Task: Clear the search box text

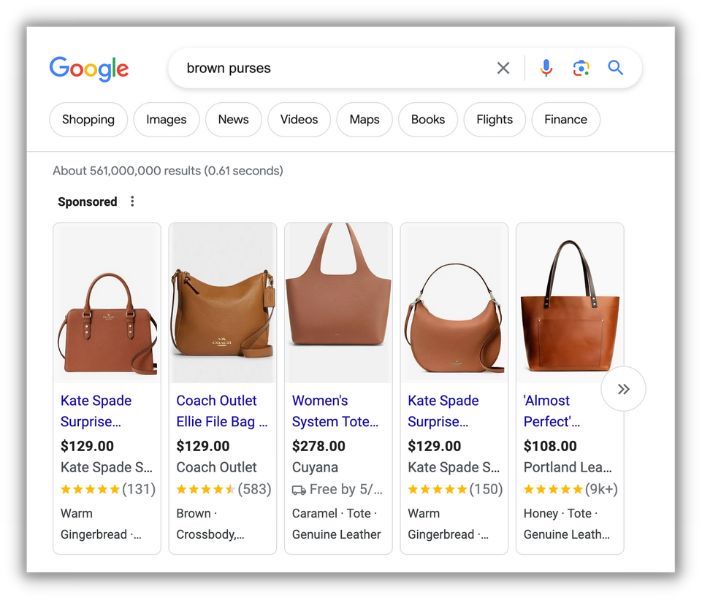Action: coord(503,68)
